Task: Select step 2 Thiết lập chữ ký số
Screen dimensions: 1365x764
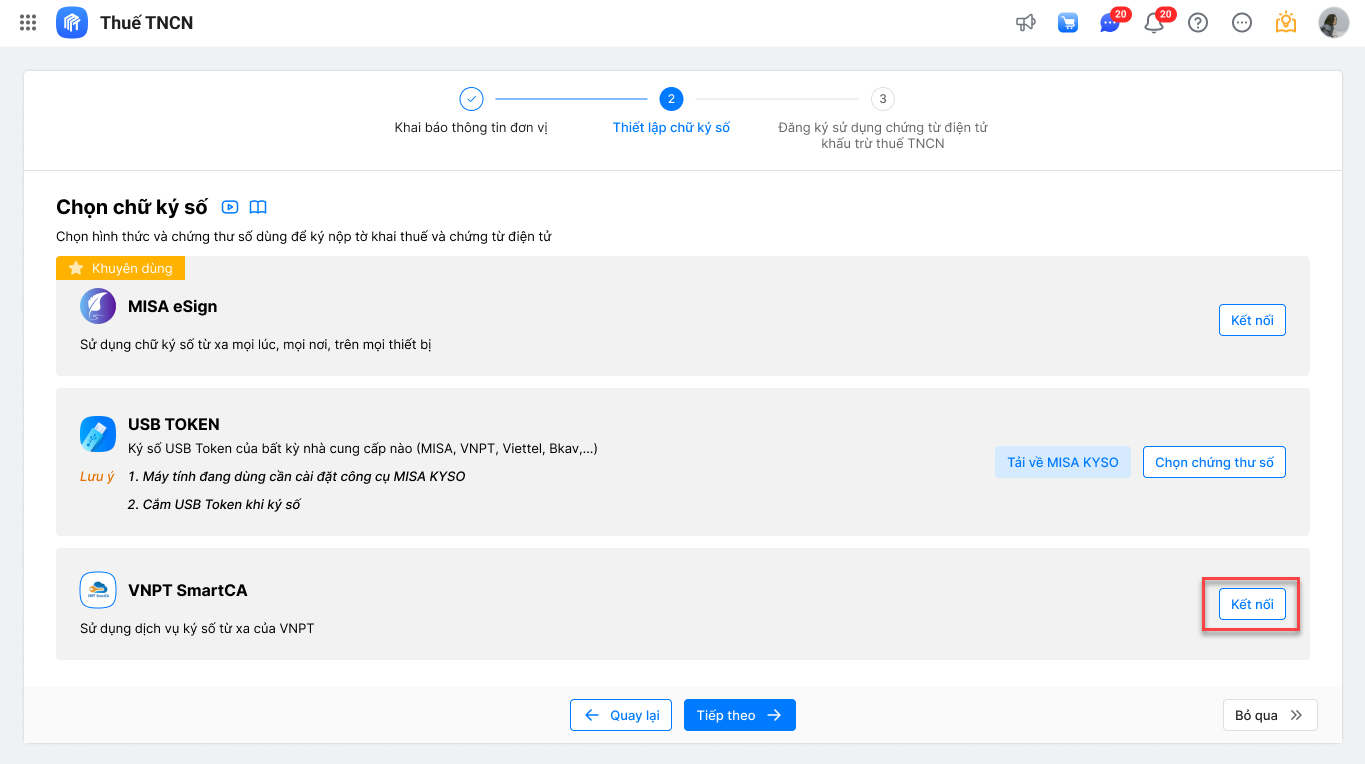Action: [x=671, y=99]
